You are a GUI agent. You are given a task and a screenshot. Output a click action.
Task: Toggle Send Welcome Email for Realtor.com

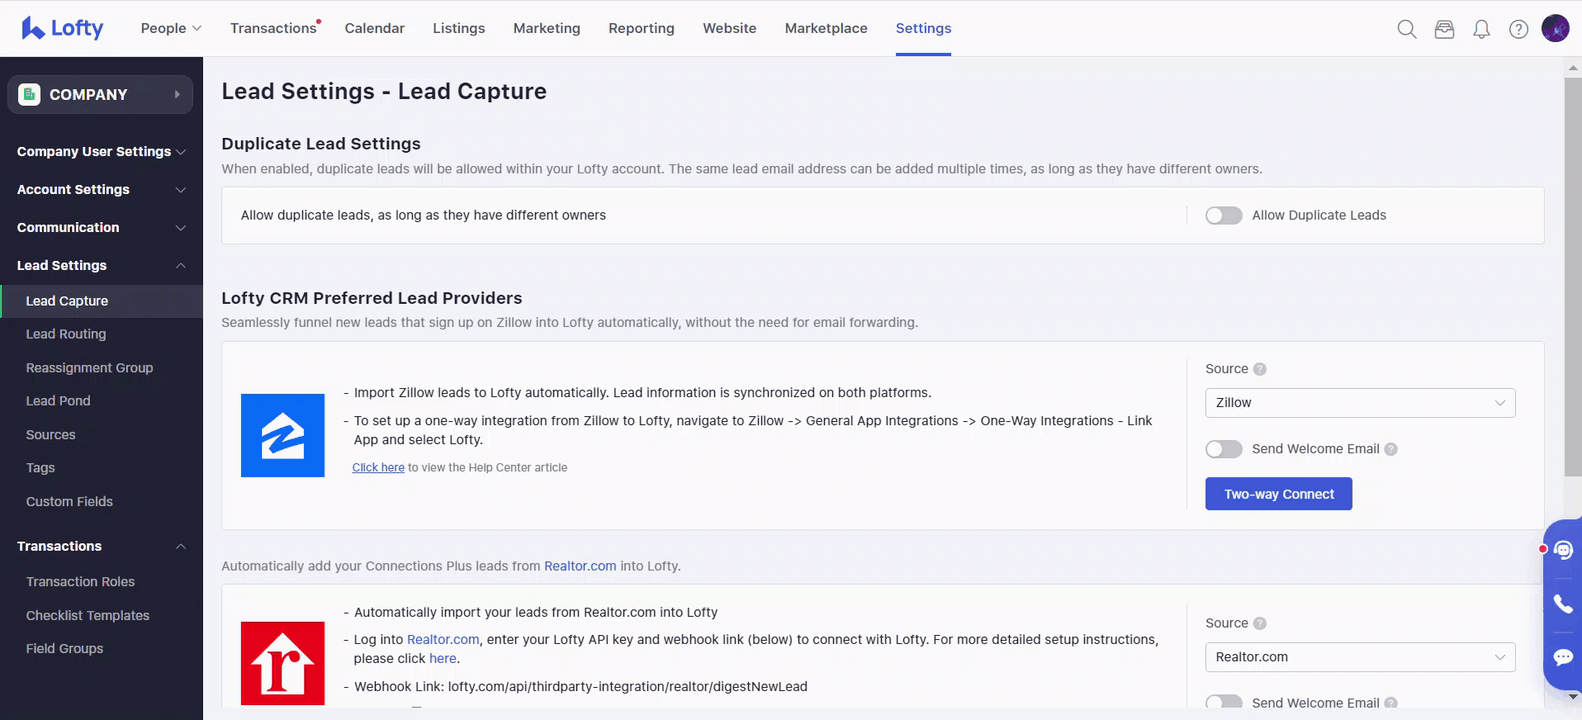click(1223, 702)
